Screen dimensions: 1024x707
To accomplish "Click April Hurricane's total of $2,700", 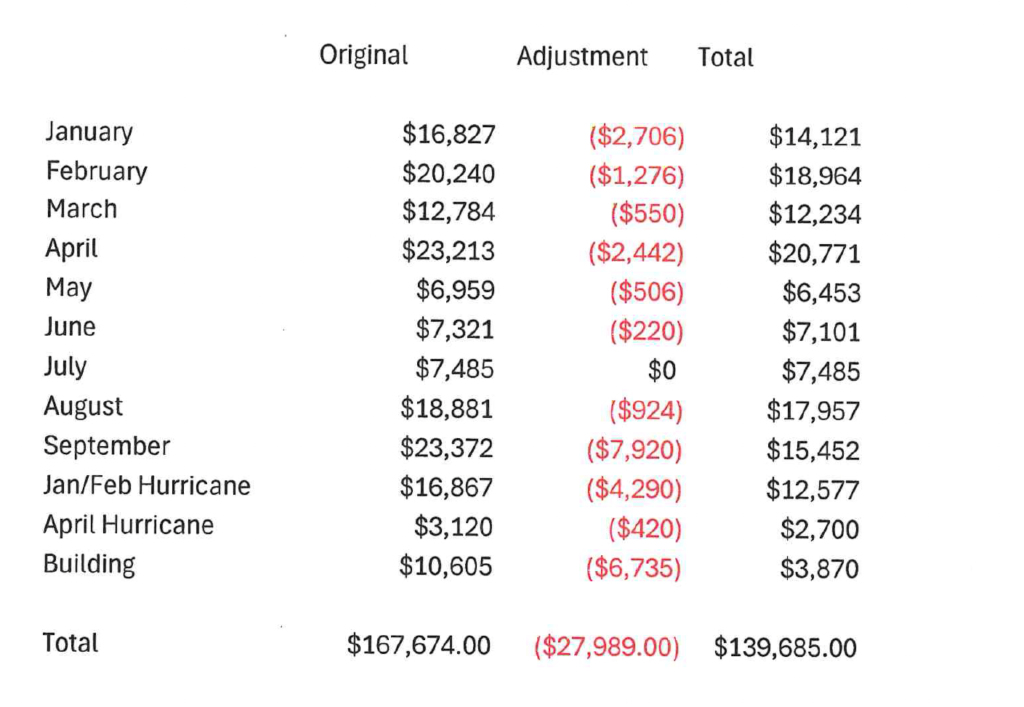I will tap(820, 529).
